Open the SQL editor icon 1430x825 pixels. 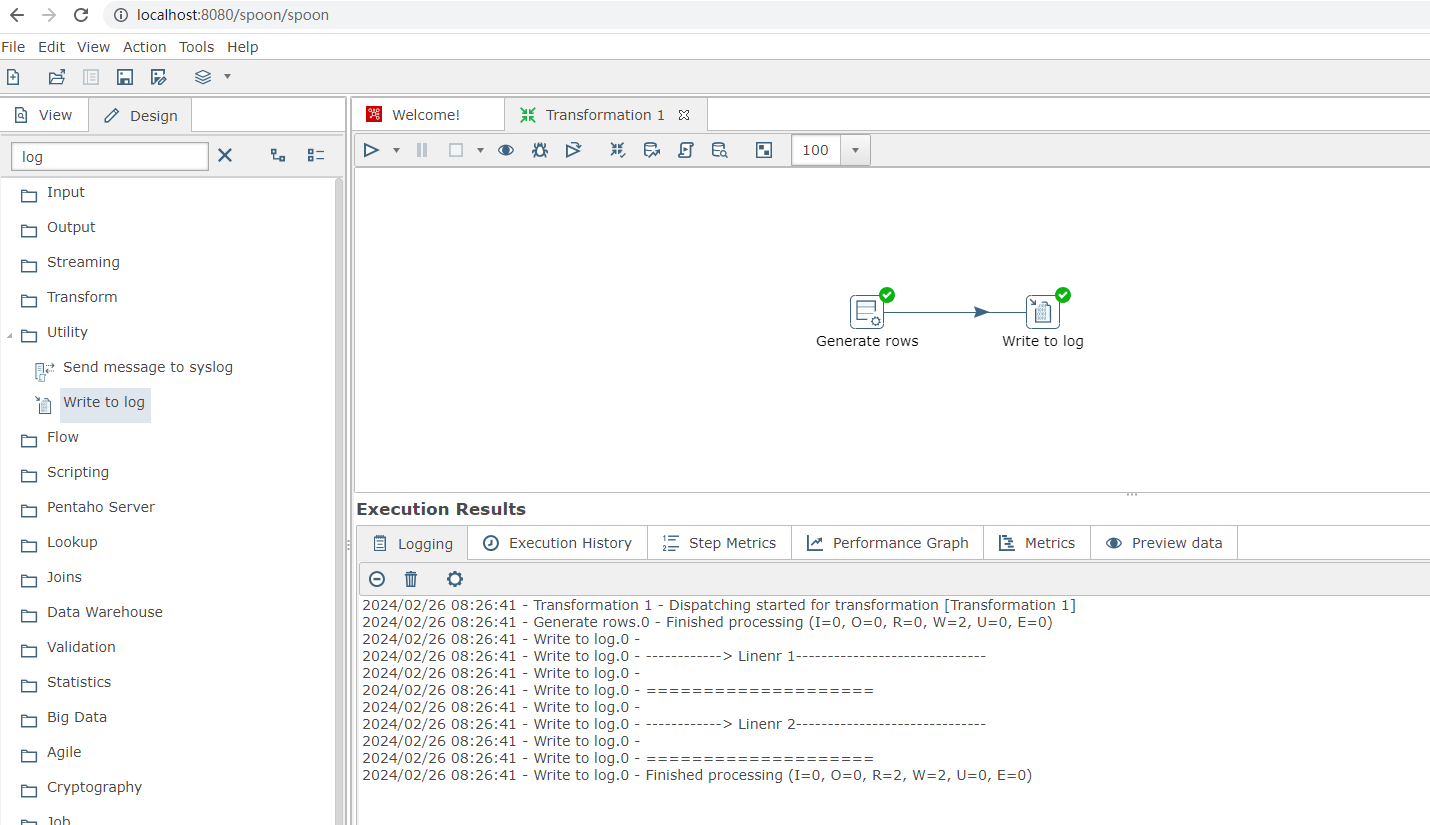[x=687, y=150]
